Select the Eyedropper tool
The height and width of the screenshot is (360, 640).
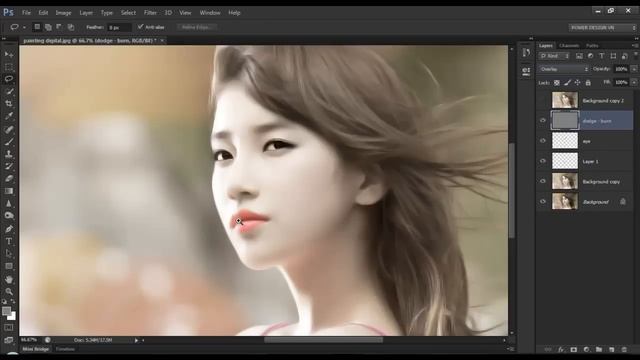(9, 116)
